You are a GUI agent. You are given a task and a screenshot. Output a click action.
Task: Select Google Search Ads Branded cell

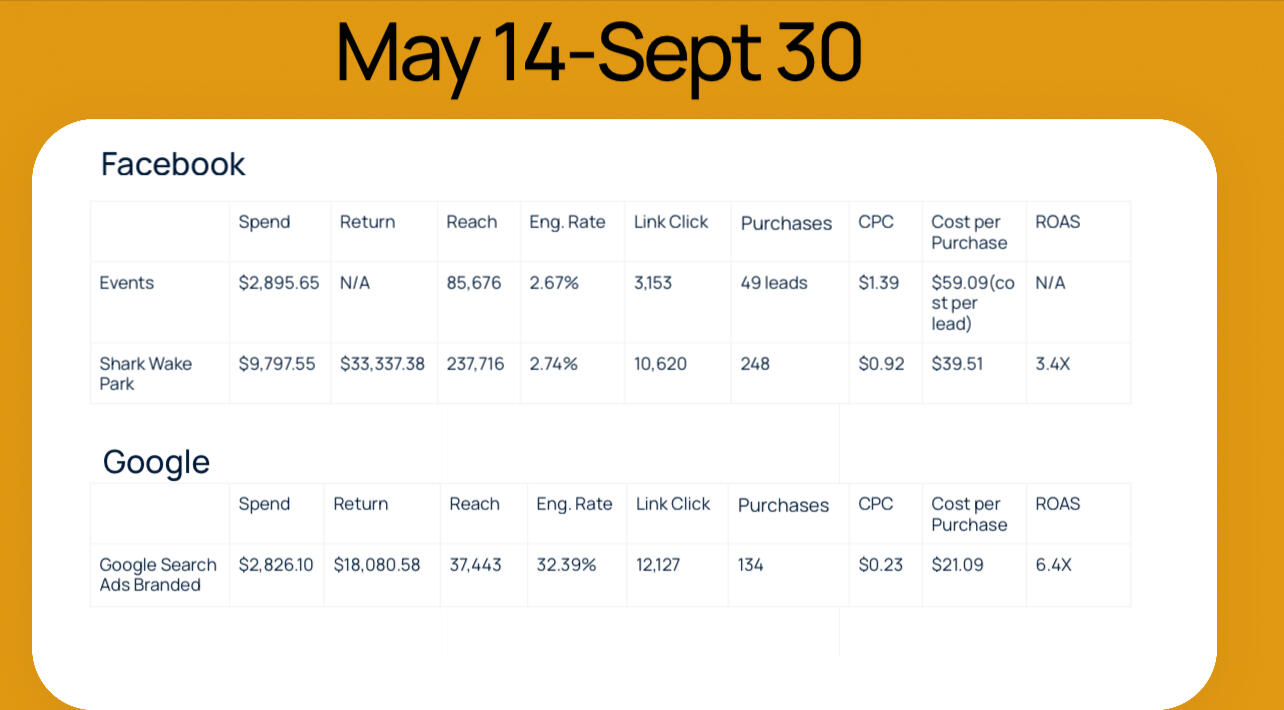[x=158, y=575]
